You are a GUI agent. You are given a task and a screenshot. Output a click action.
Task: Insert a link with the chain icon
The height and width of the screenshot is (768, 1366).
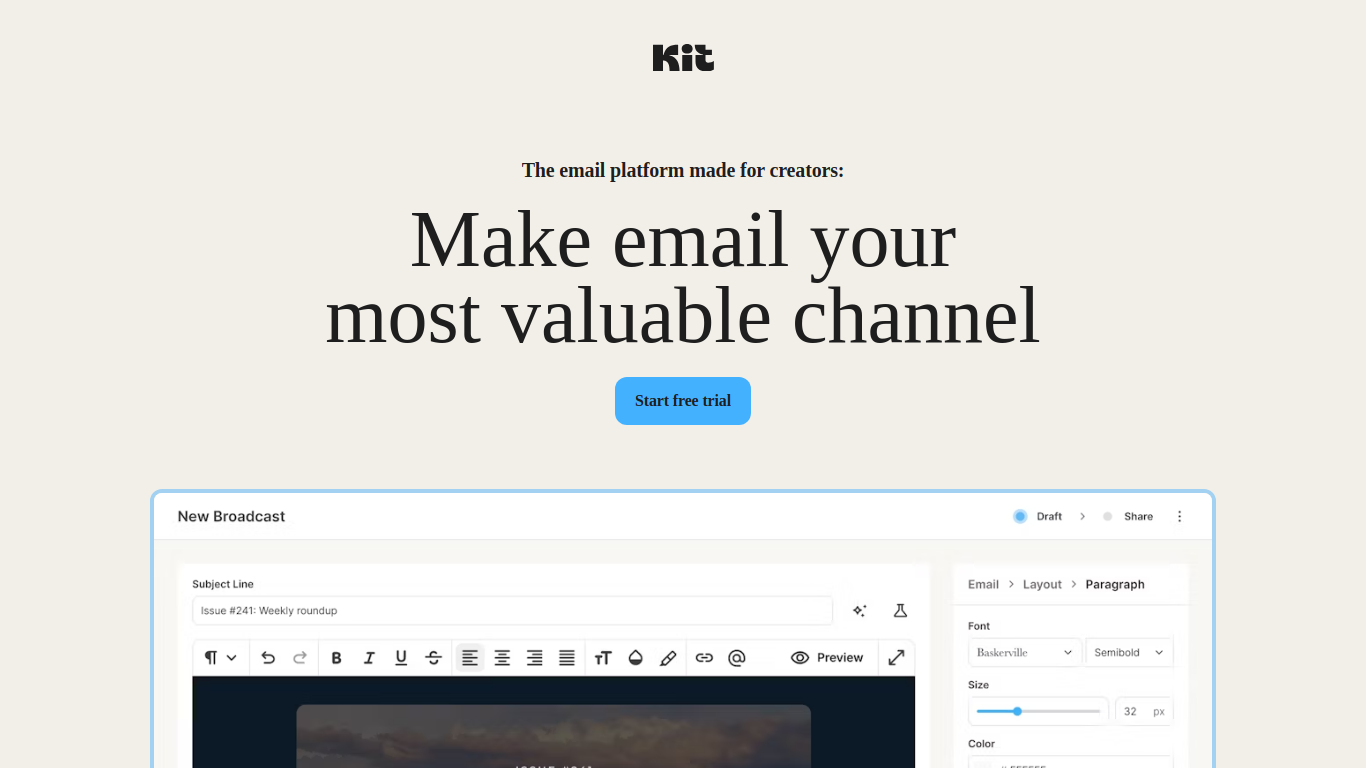coord(704,657)
